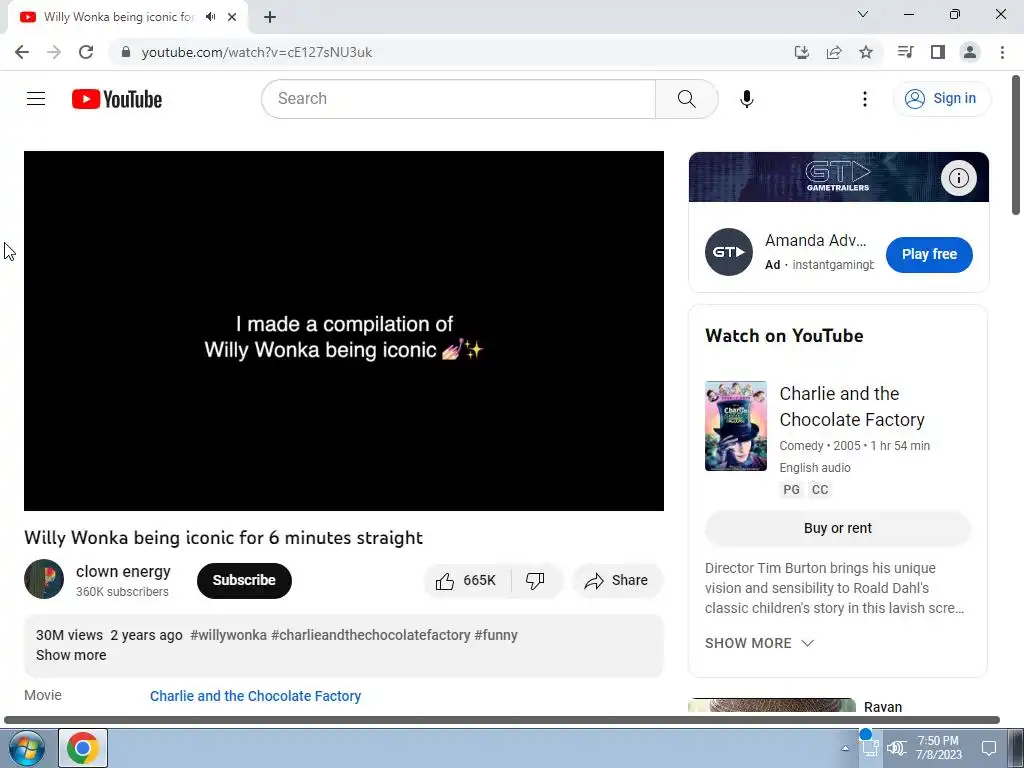
Task: Share this page from address bar
Action: [834, 52]
